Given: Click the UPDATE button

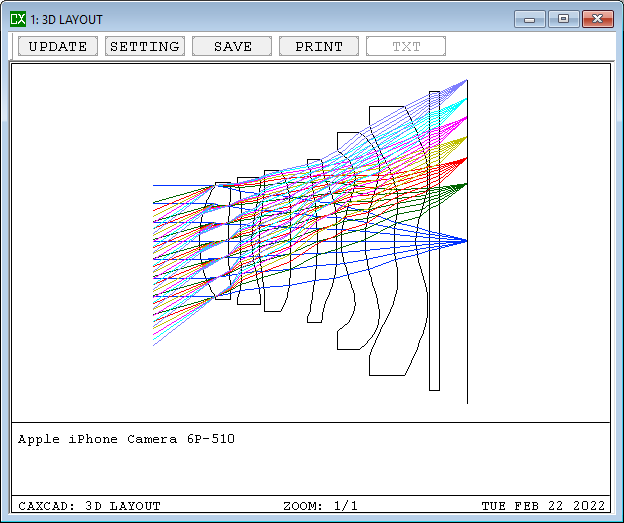Looking at the screenshot, I should coord(58,46).
